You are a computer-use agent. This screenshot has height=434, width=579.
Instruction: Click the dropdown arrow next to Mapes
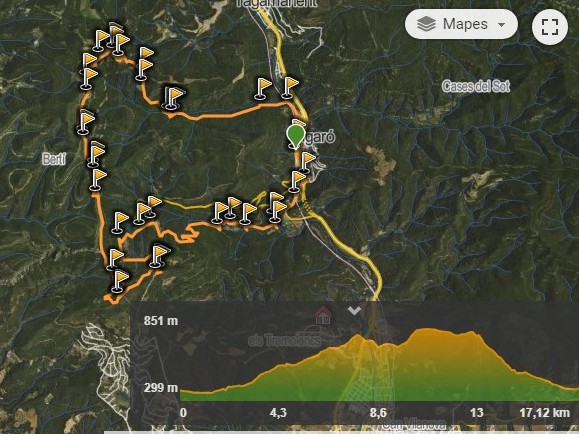[x=501, y=25]
